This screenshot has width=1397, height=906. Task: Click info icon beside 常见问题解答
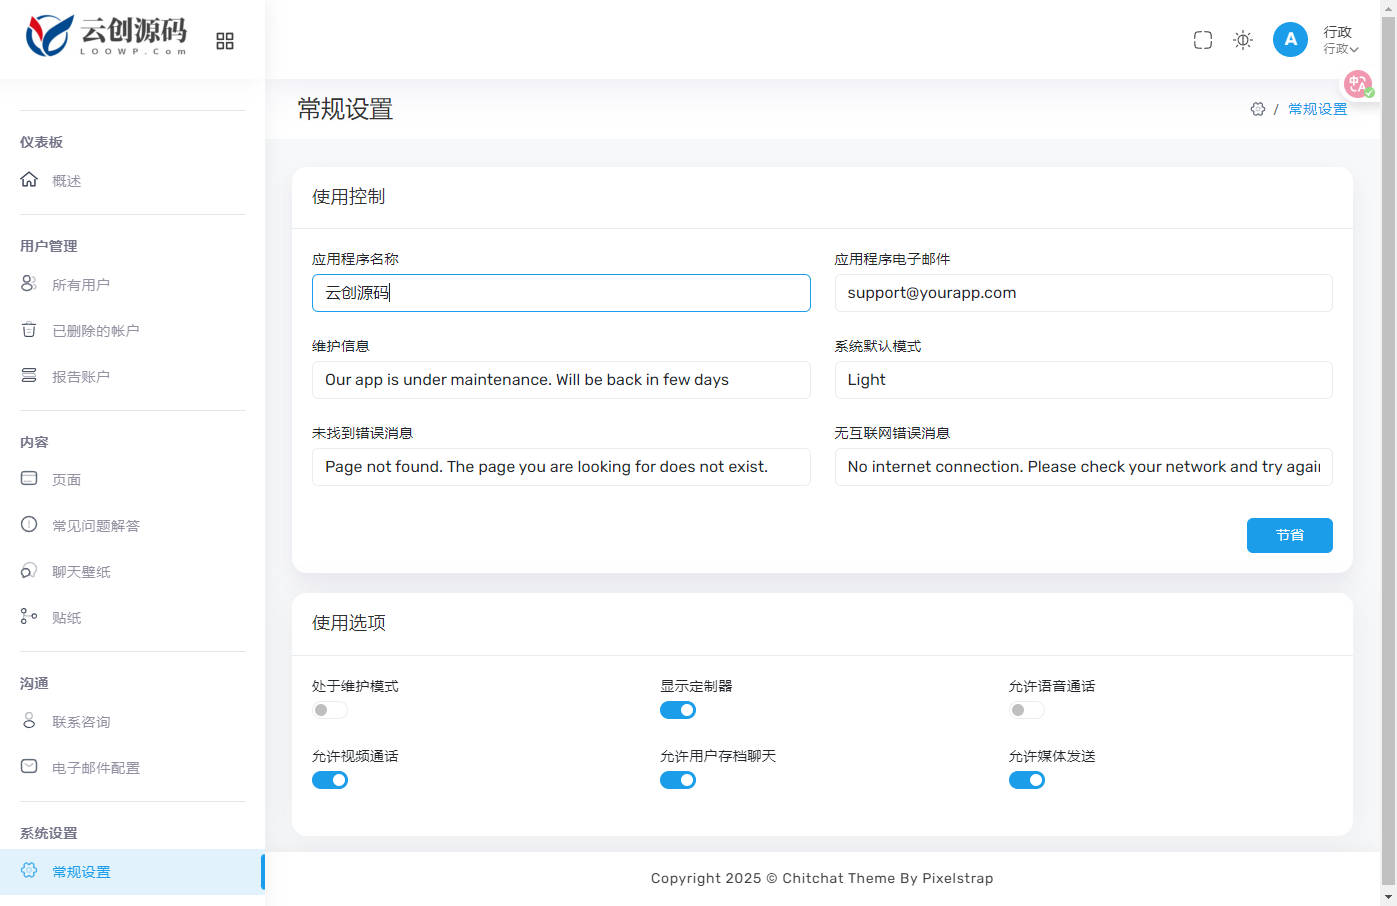pyautogui.click(x=29, y=525)
